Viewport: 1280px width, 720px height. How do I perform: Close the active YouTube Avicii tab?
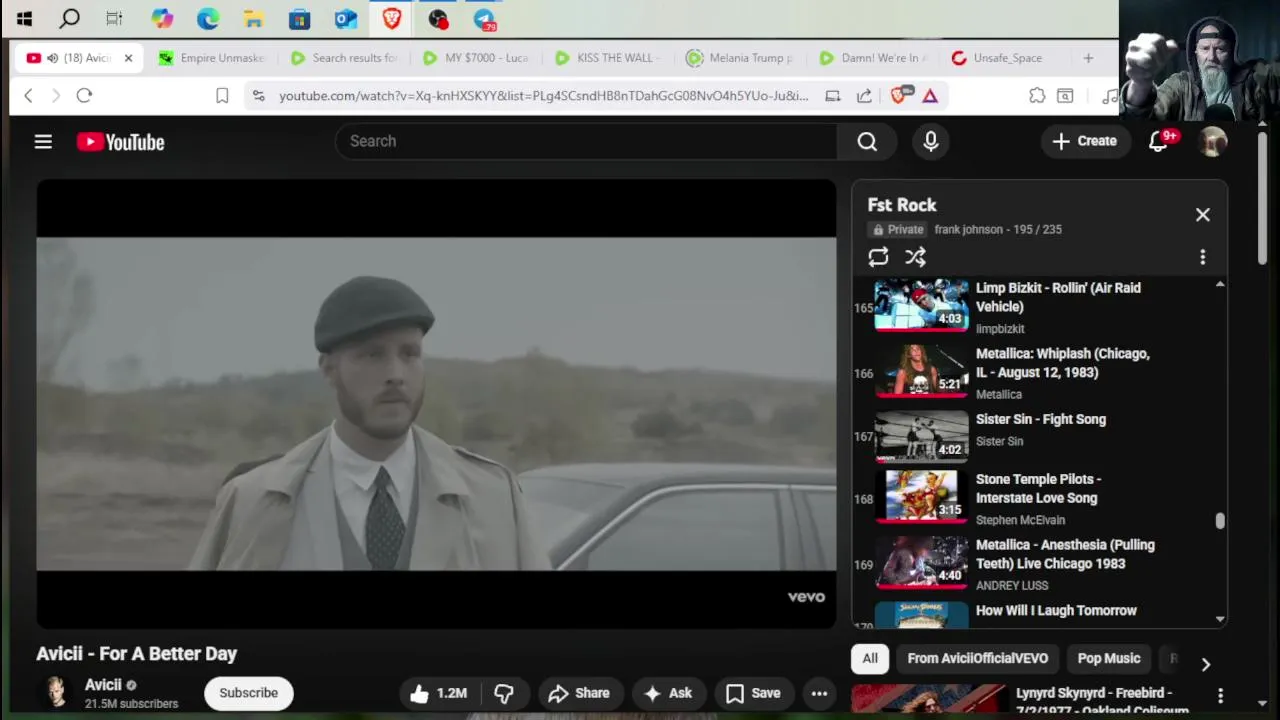pos(128,58)
